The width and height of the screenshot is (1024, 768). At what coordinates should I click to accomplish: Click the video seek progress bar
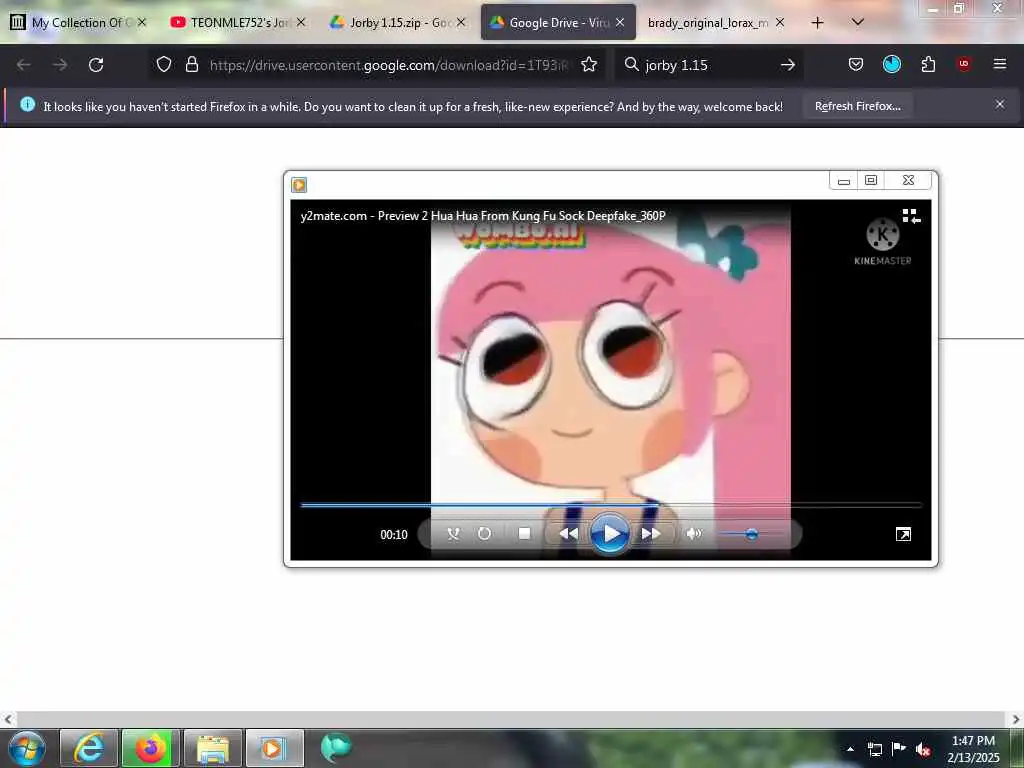(x=611, y=505)
